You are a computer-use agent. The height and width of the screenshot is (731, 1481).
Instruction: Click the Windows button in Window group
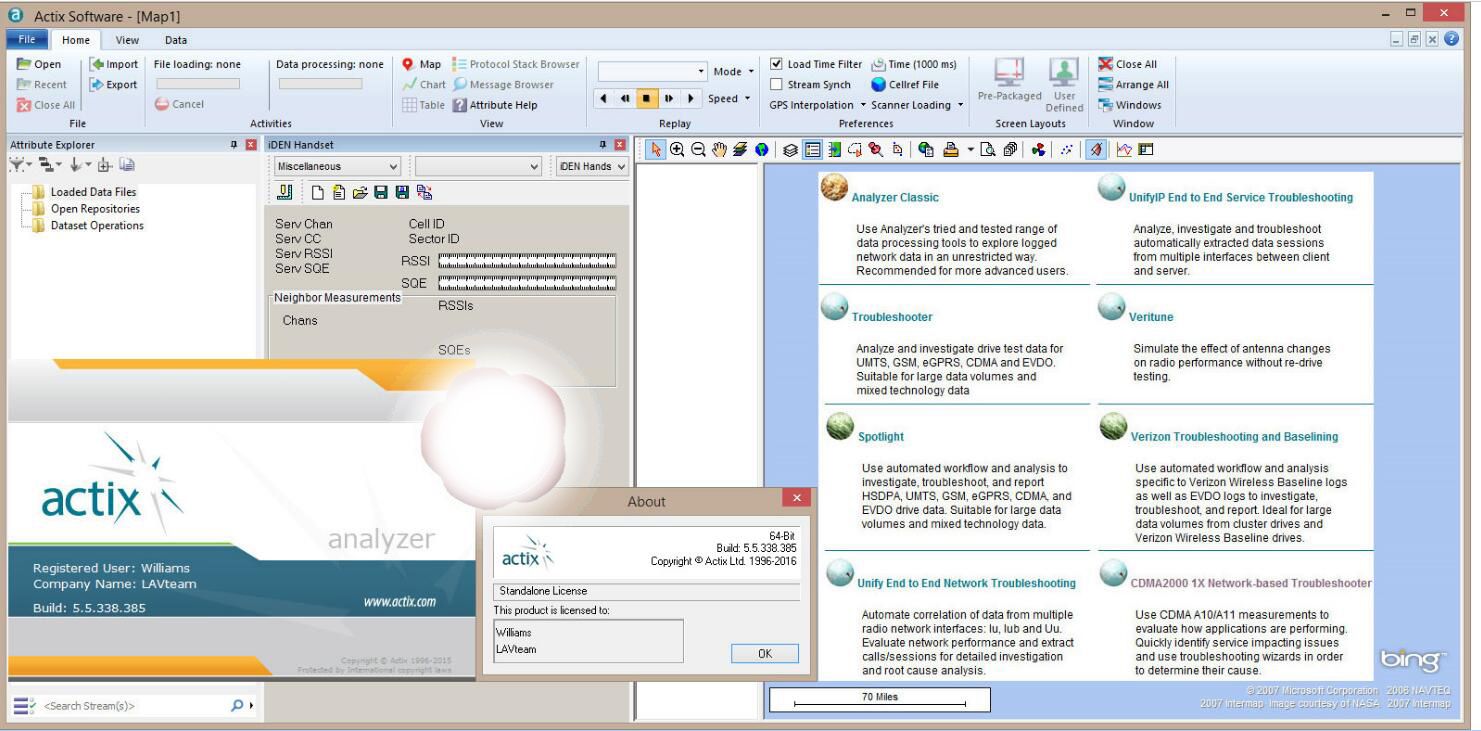pyautogui.click(x=1129, y=105)
